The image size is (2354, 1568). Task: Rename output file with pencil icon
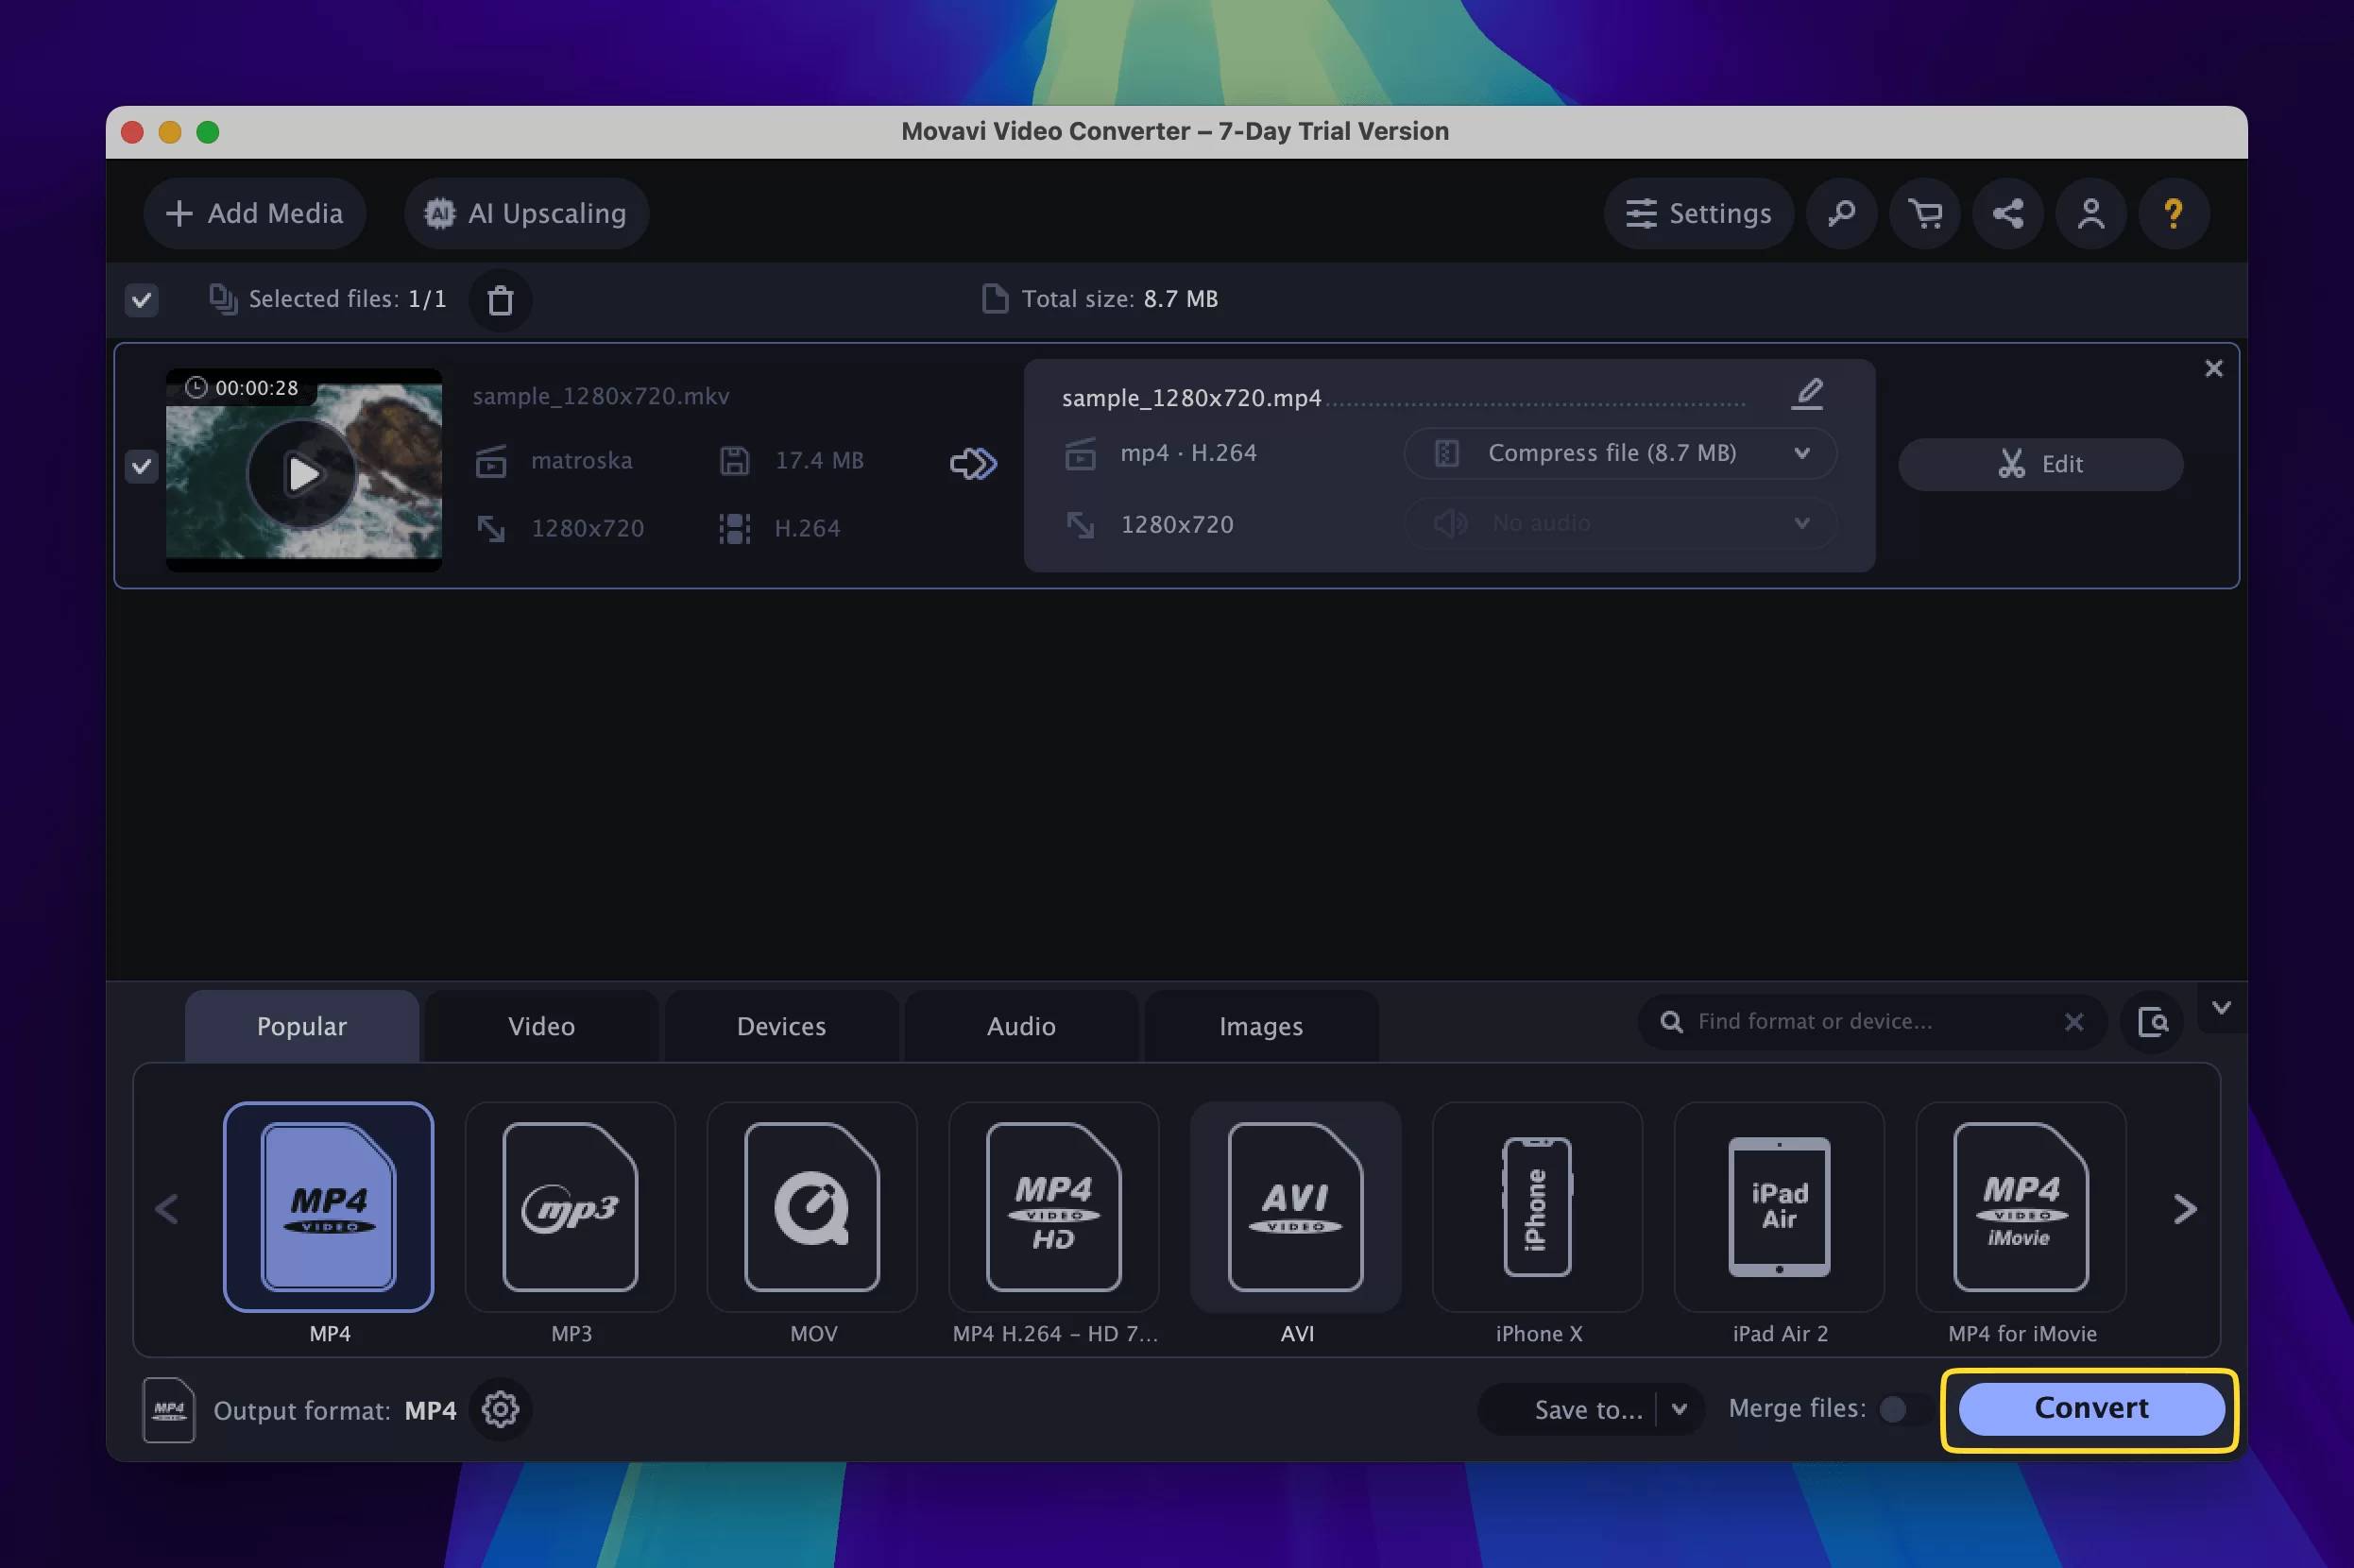(x=1806, y=394)
